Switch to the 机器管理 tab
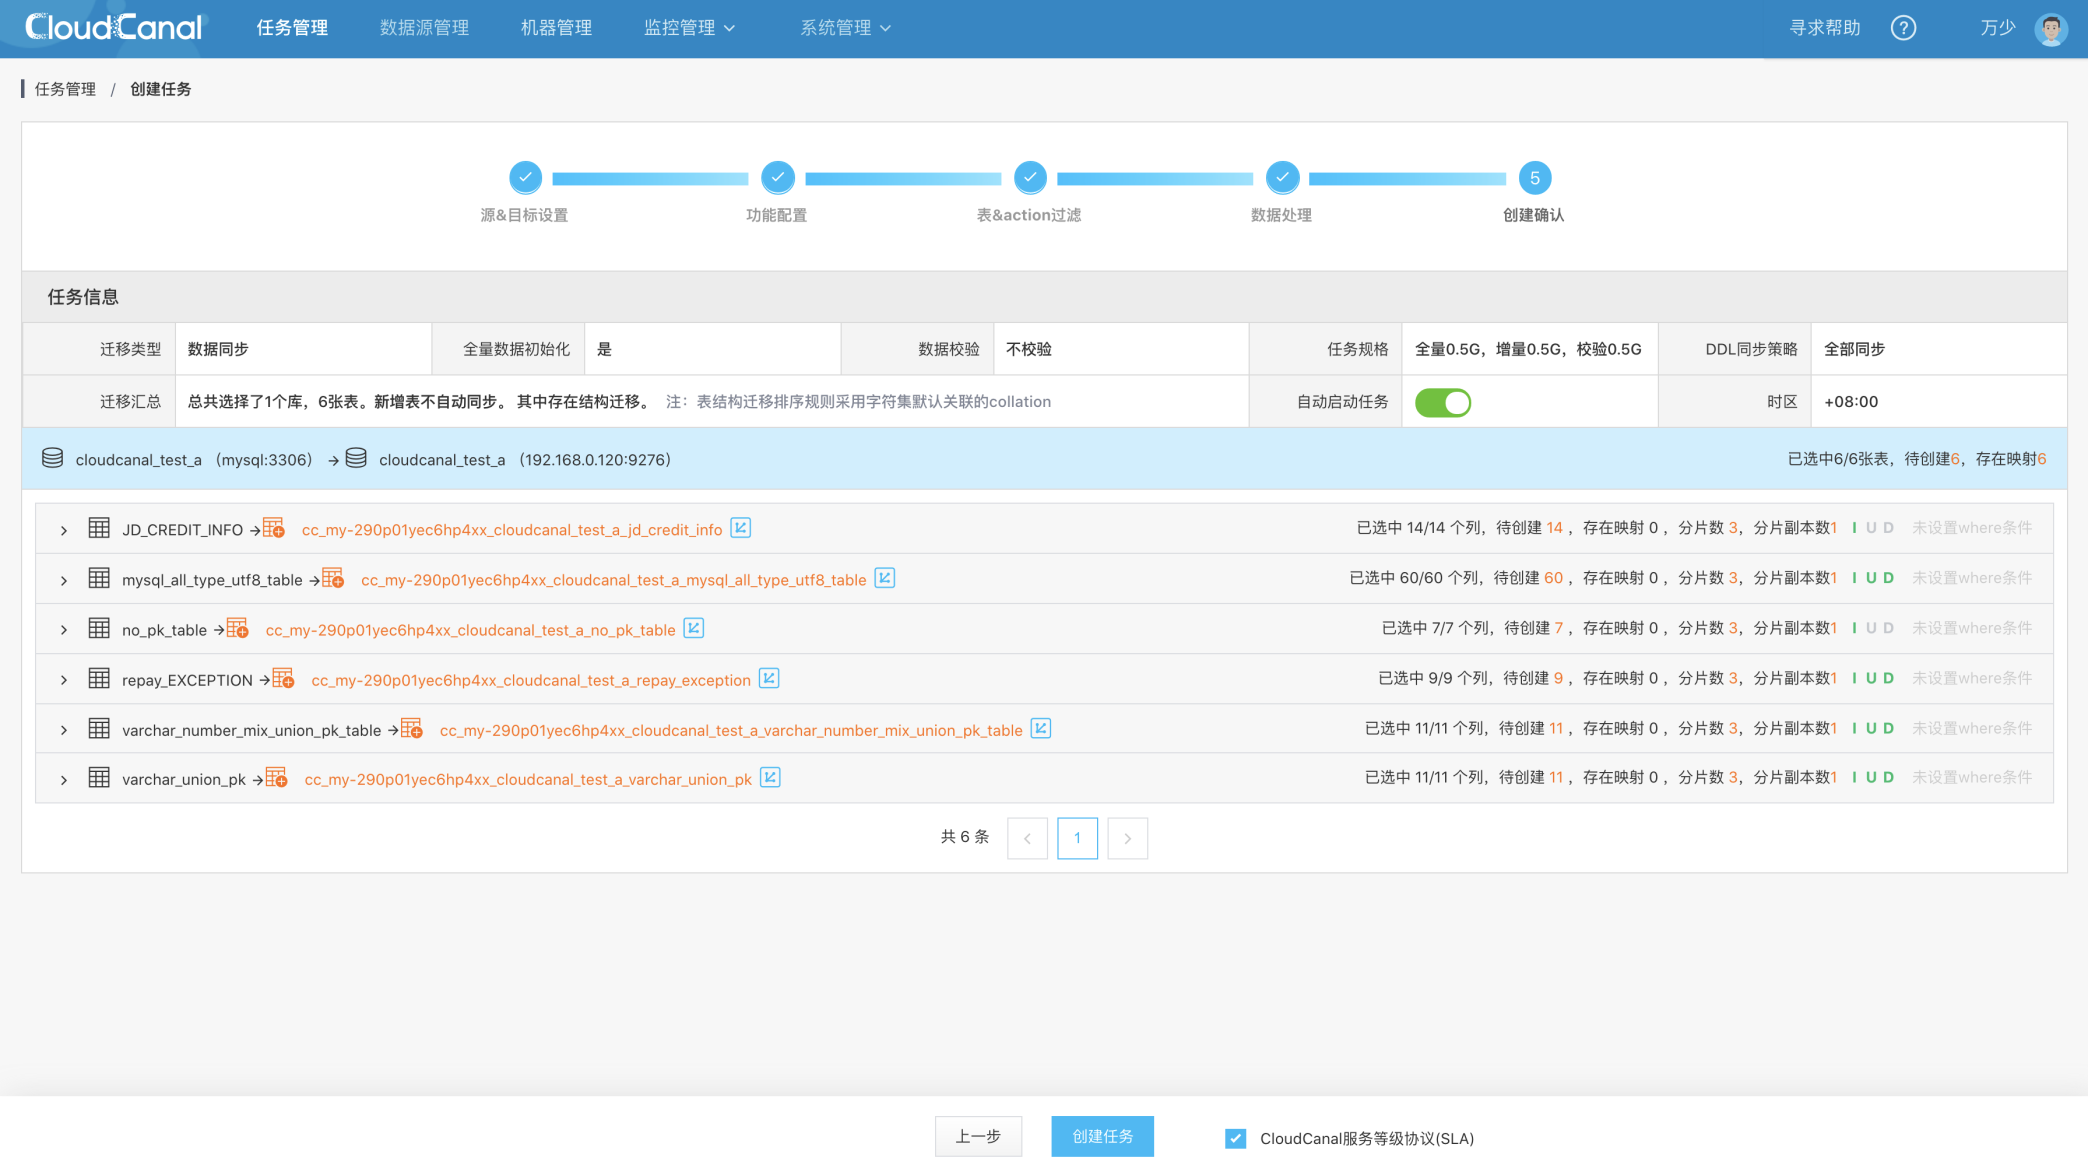 pos(555,27)
